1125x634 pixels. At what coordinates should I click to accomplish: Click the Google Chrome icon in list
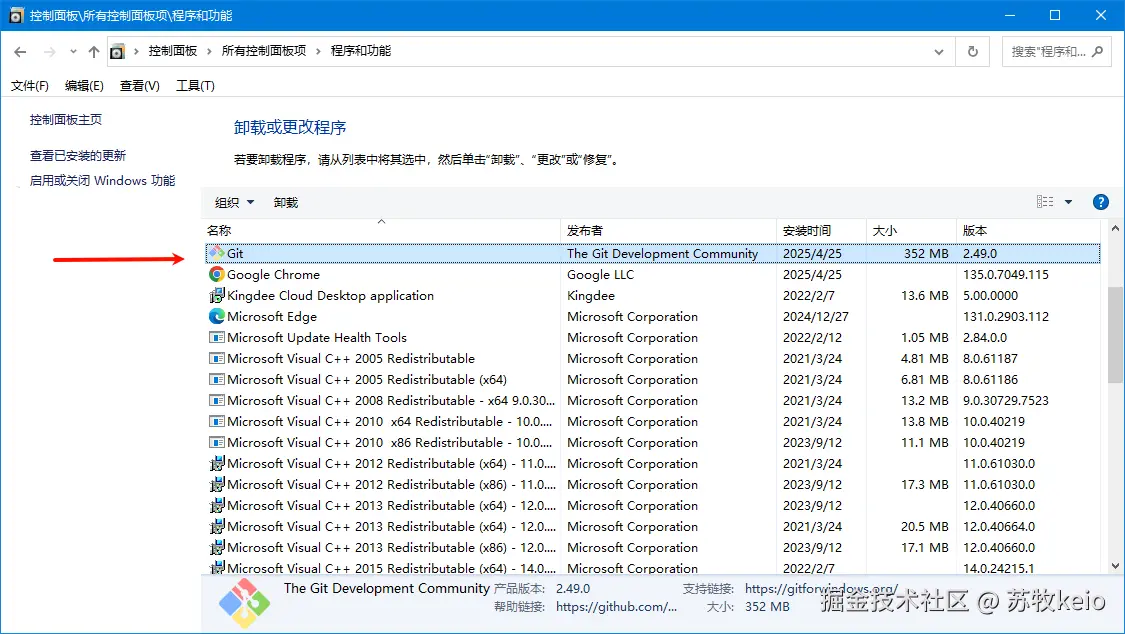click(x=217, y=274)
